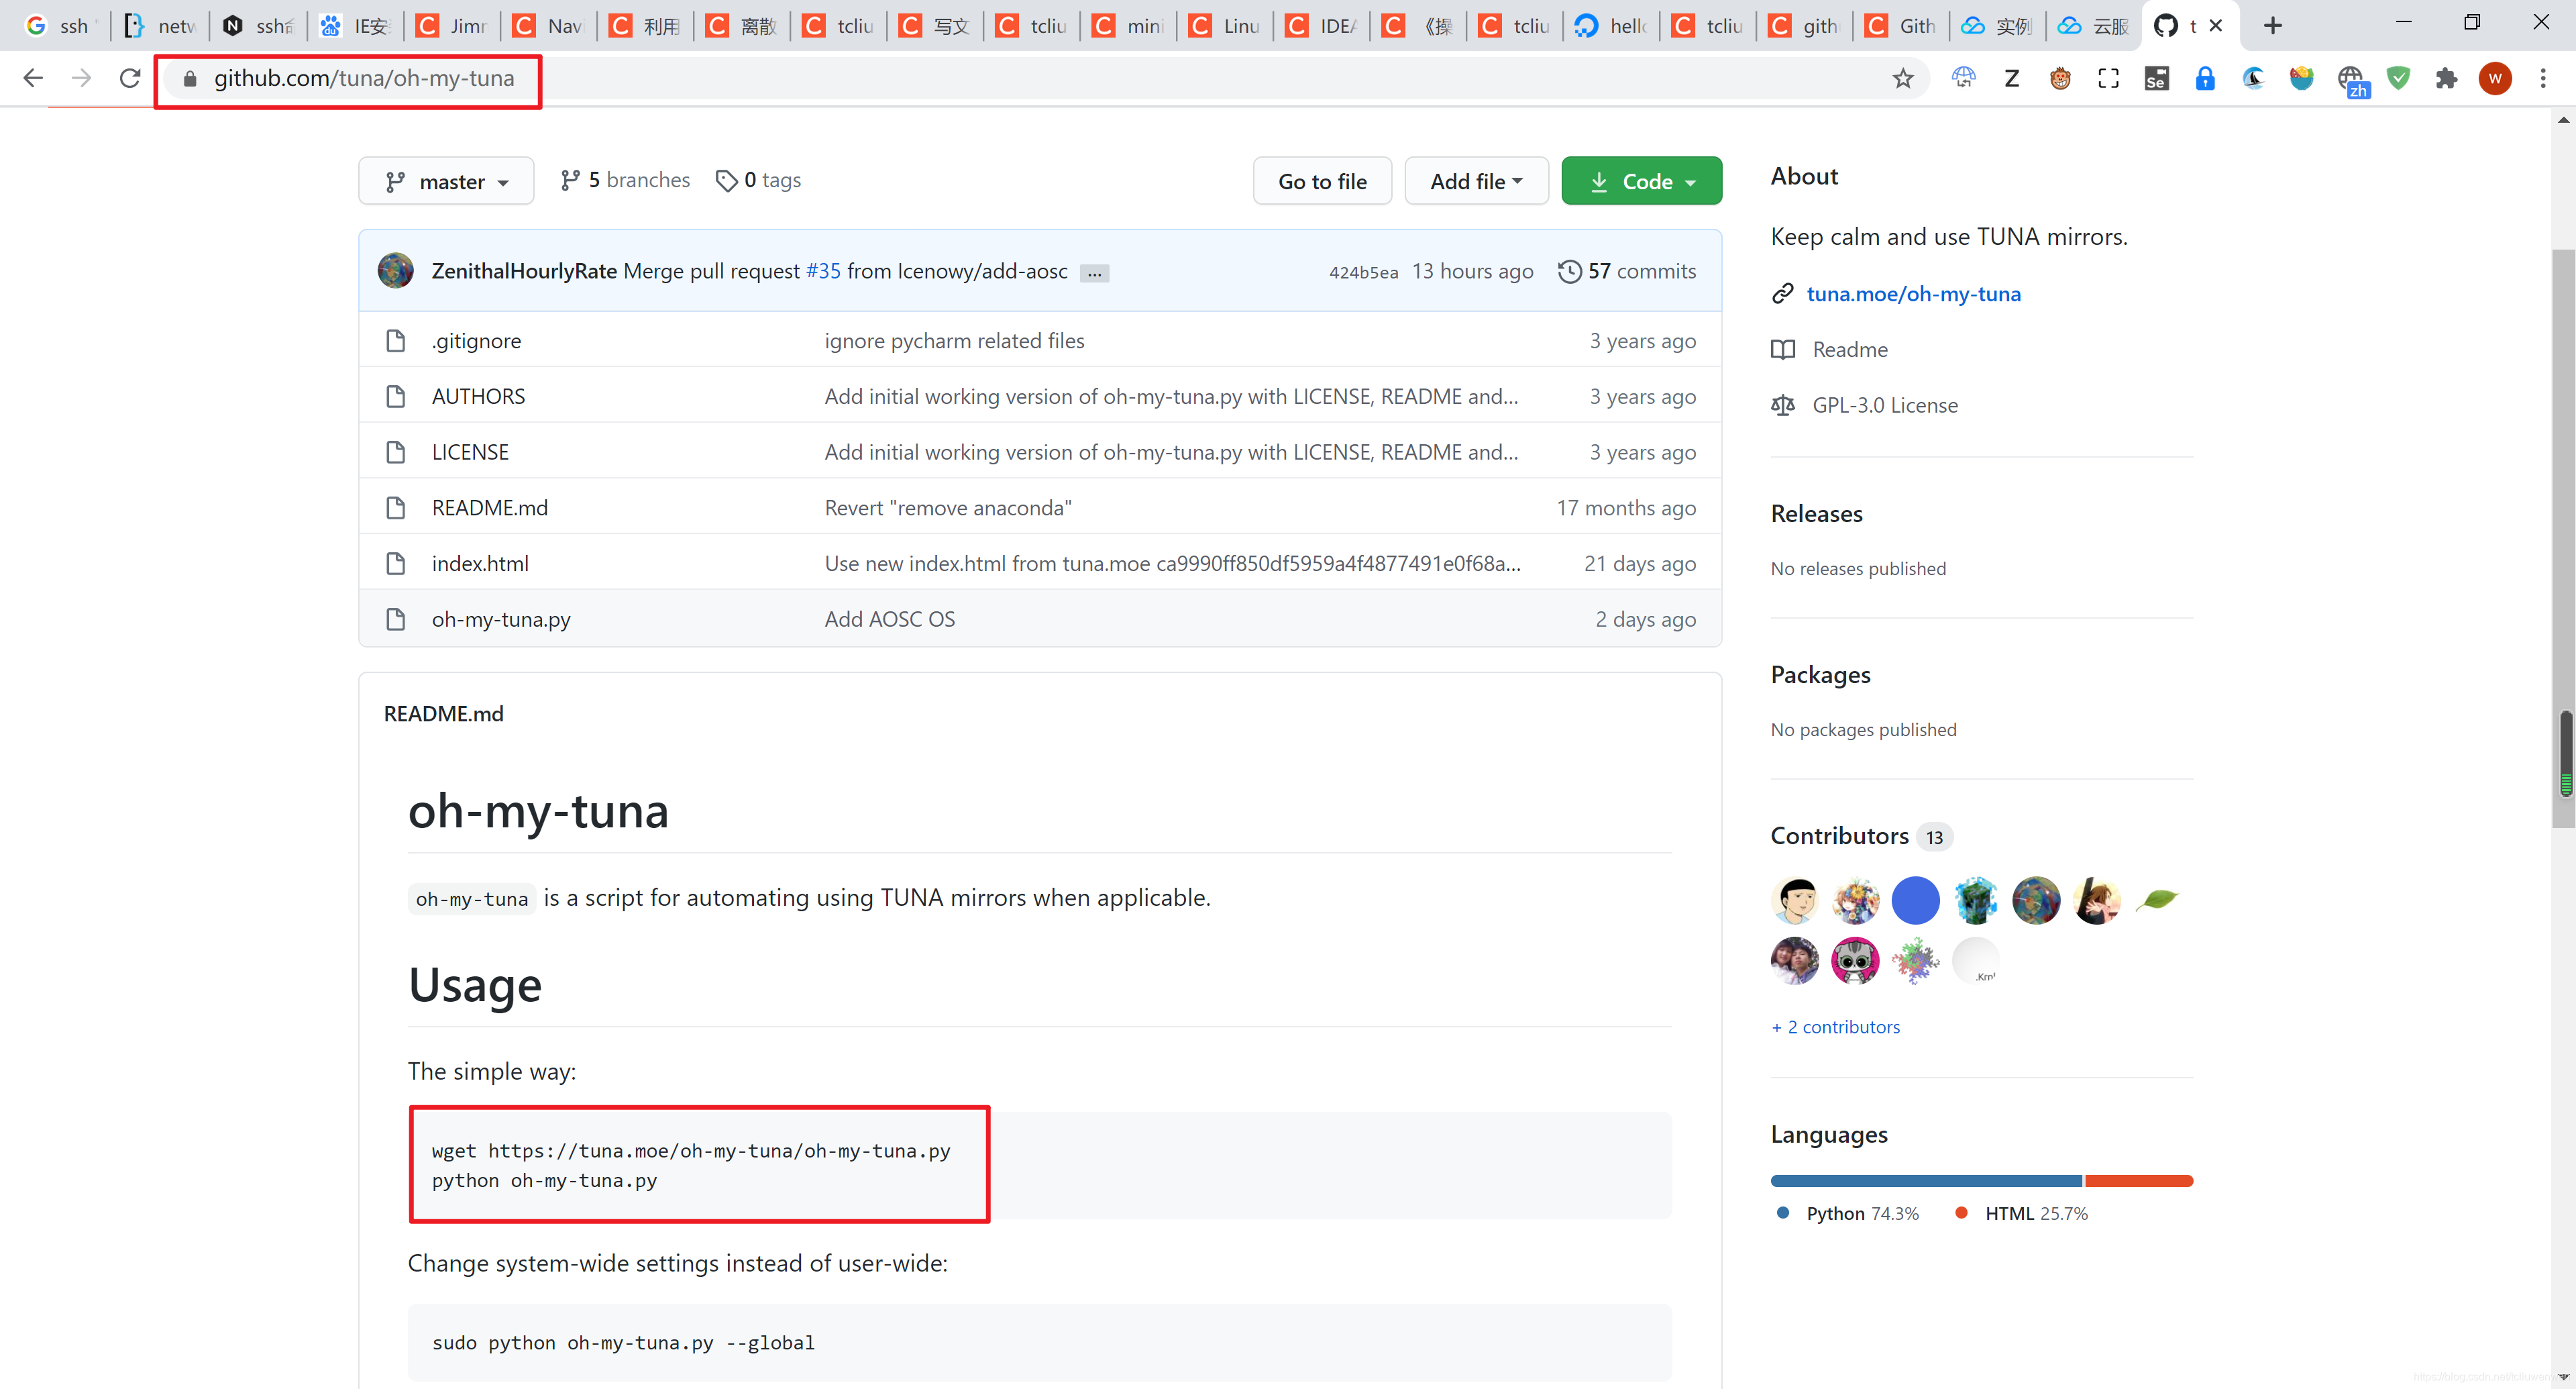The image size is (2576, 1389).
Task: Click the solid blue contributor avatar
Action: (x=1915, y=900)
